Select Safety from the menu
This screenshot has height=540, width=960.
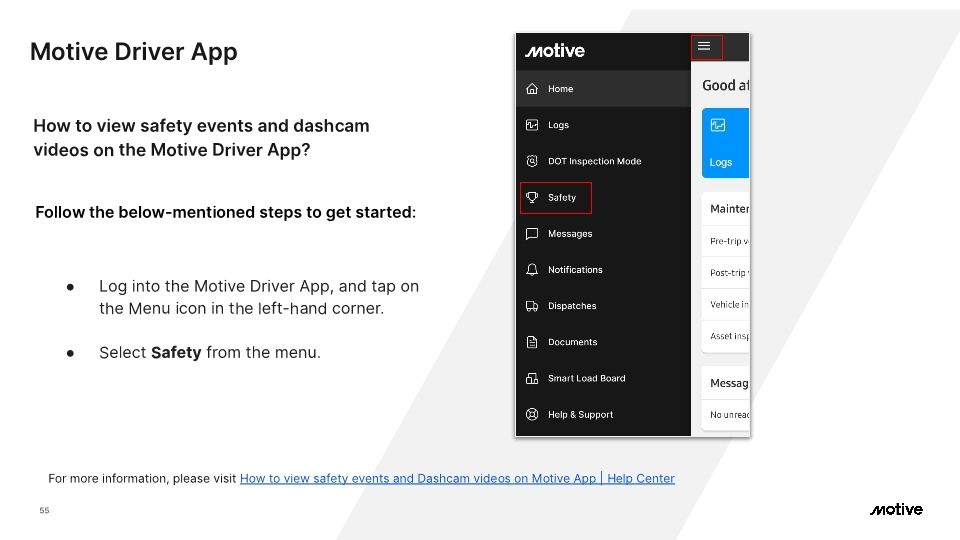tap(603, 197)
